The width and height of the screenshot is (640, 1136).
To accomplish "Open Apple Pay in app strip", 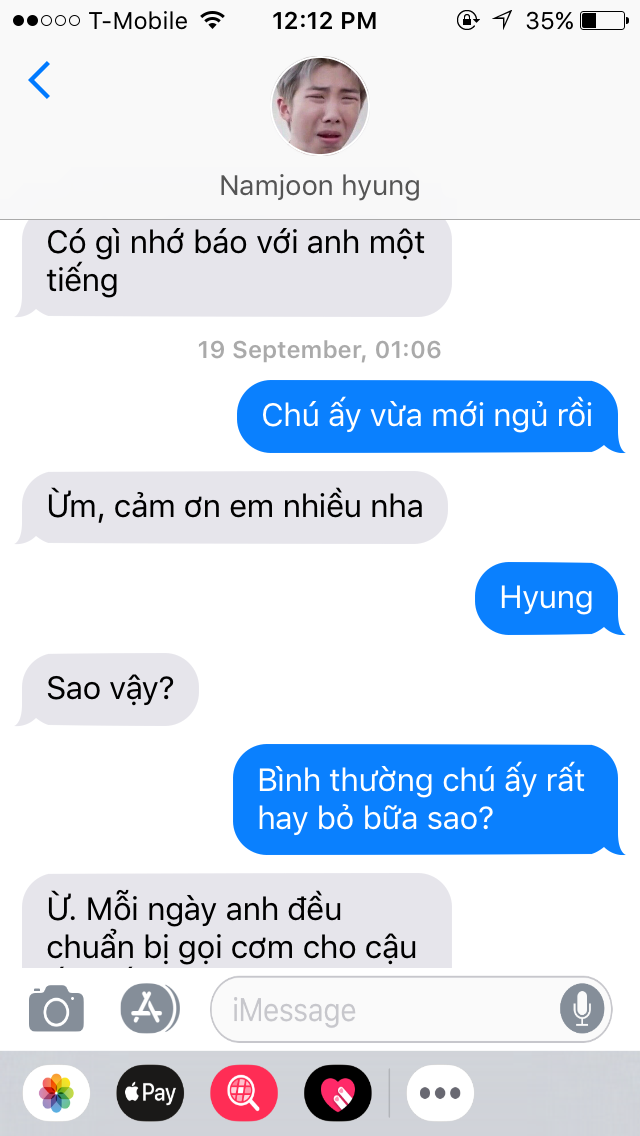I will 150,1093.
